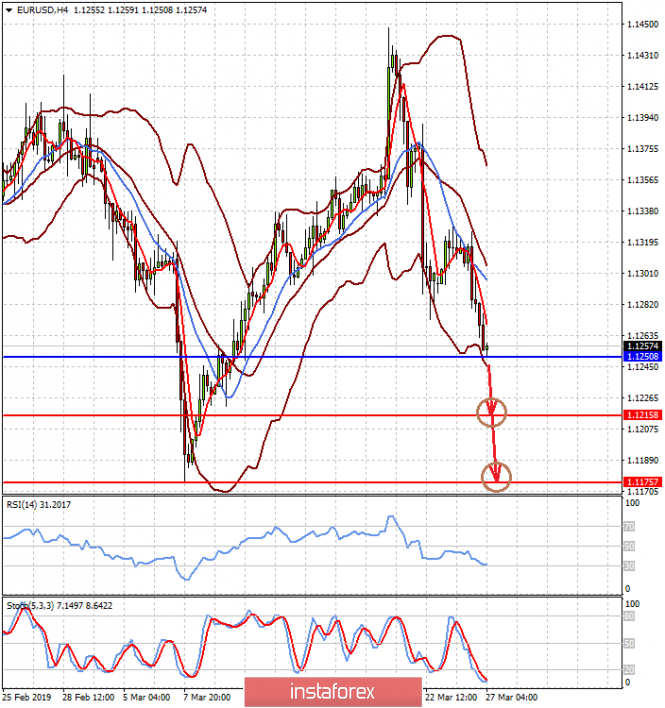Click the EURUSD,H4 chart title
The height and width of the screenshot is (708, 665).
click(x=41, y=9)
